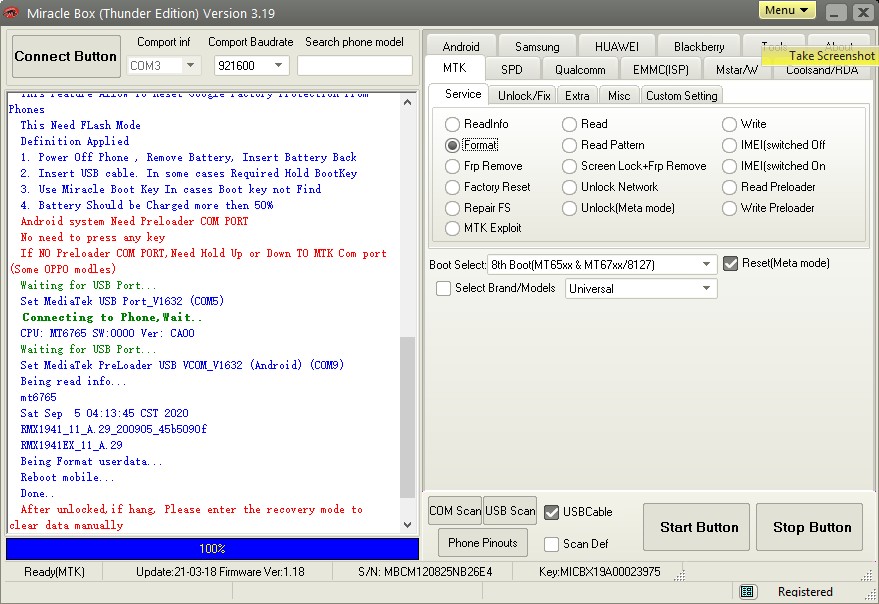The width and height of the screenshot is (879, 604).
Task: Choose Screen Lock+Frp Remove option
Action: point(569,166)
